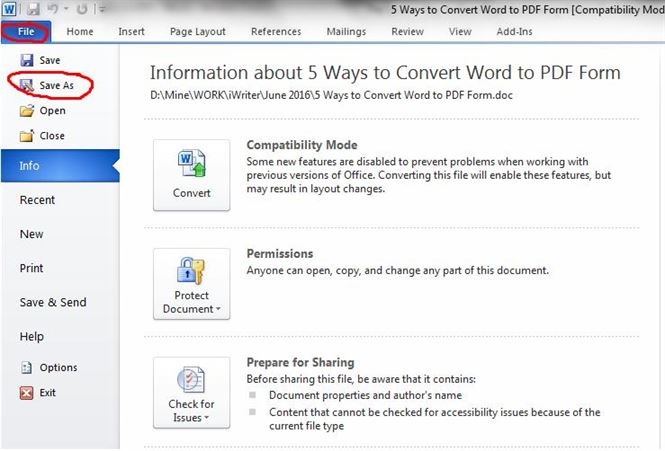Image resolution: width=665 pixels, height=451 pixels.
Task: Open the File tab
Action: pos(26,32)
